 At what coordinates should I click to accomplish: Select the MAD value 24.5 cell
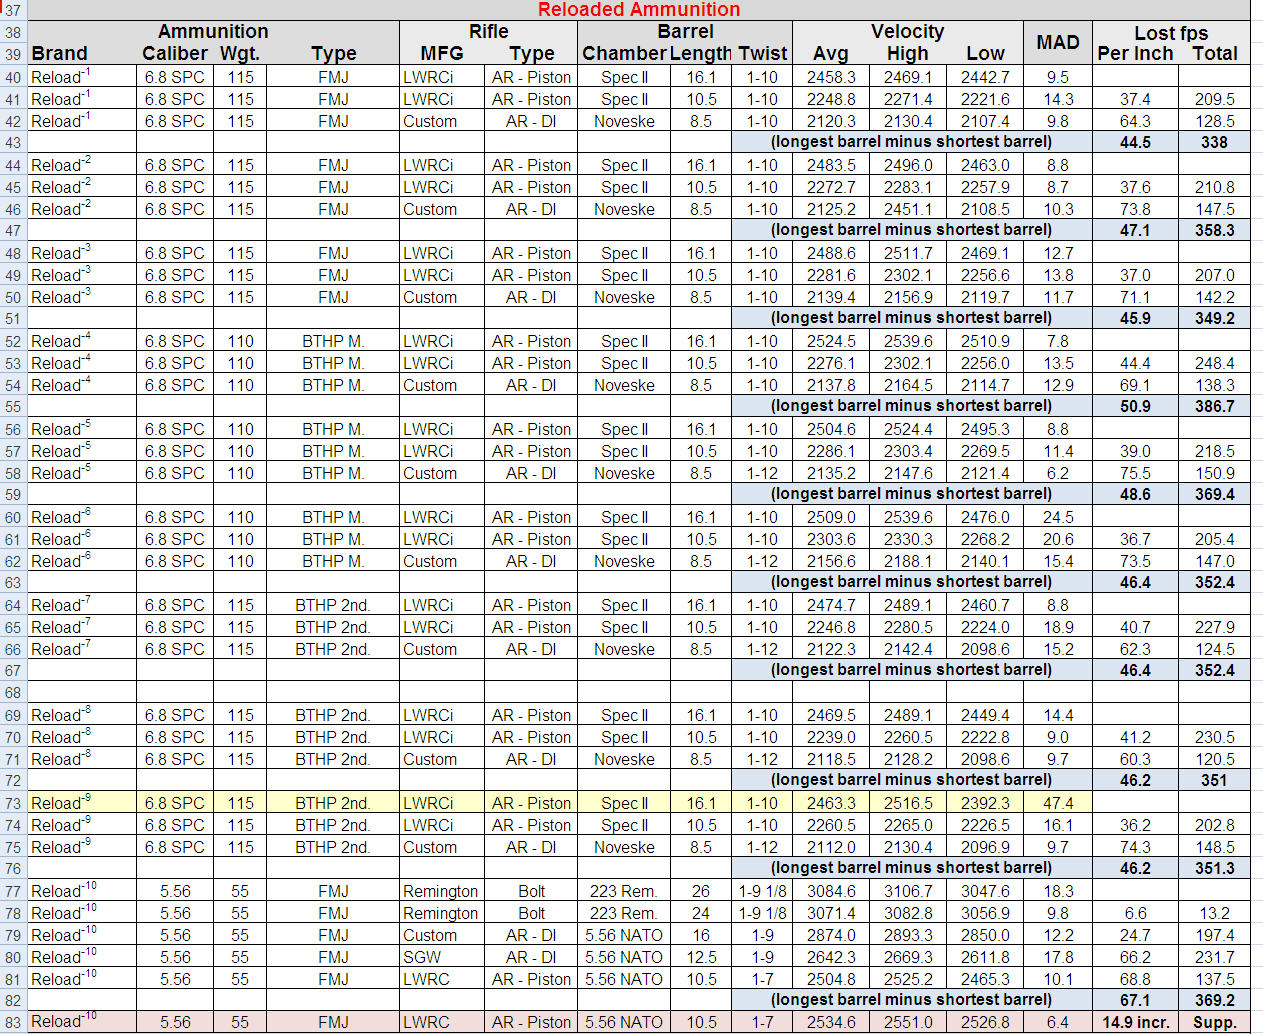pyautogui.click(x=1057, y=517)
